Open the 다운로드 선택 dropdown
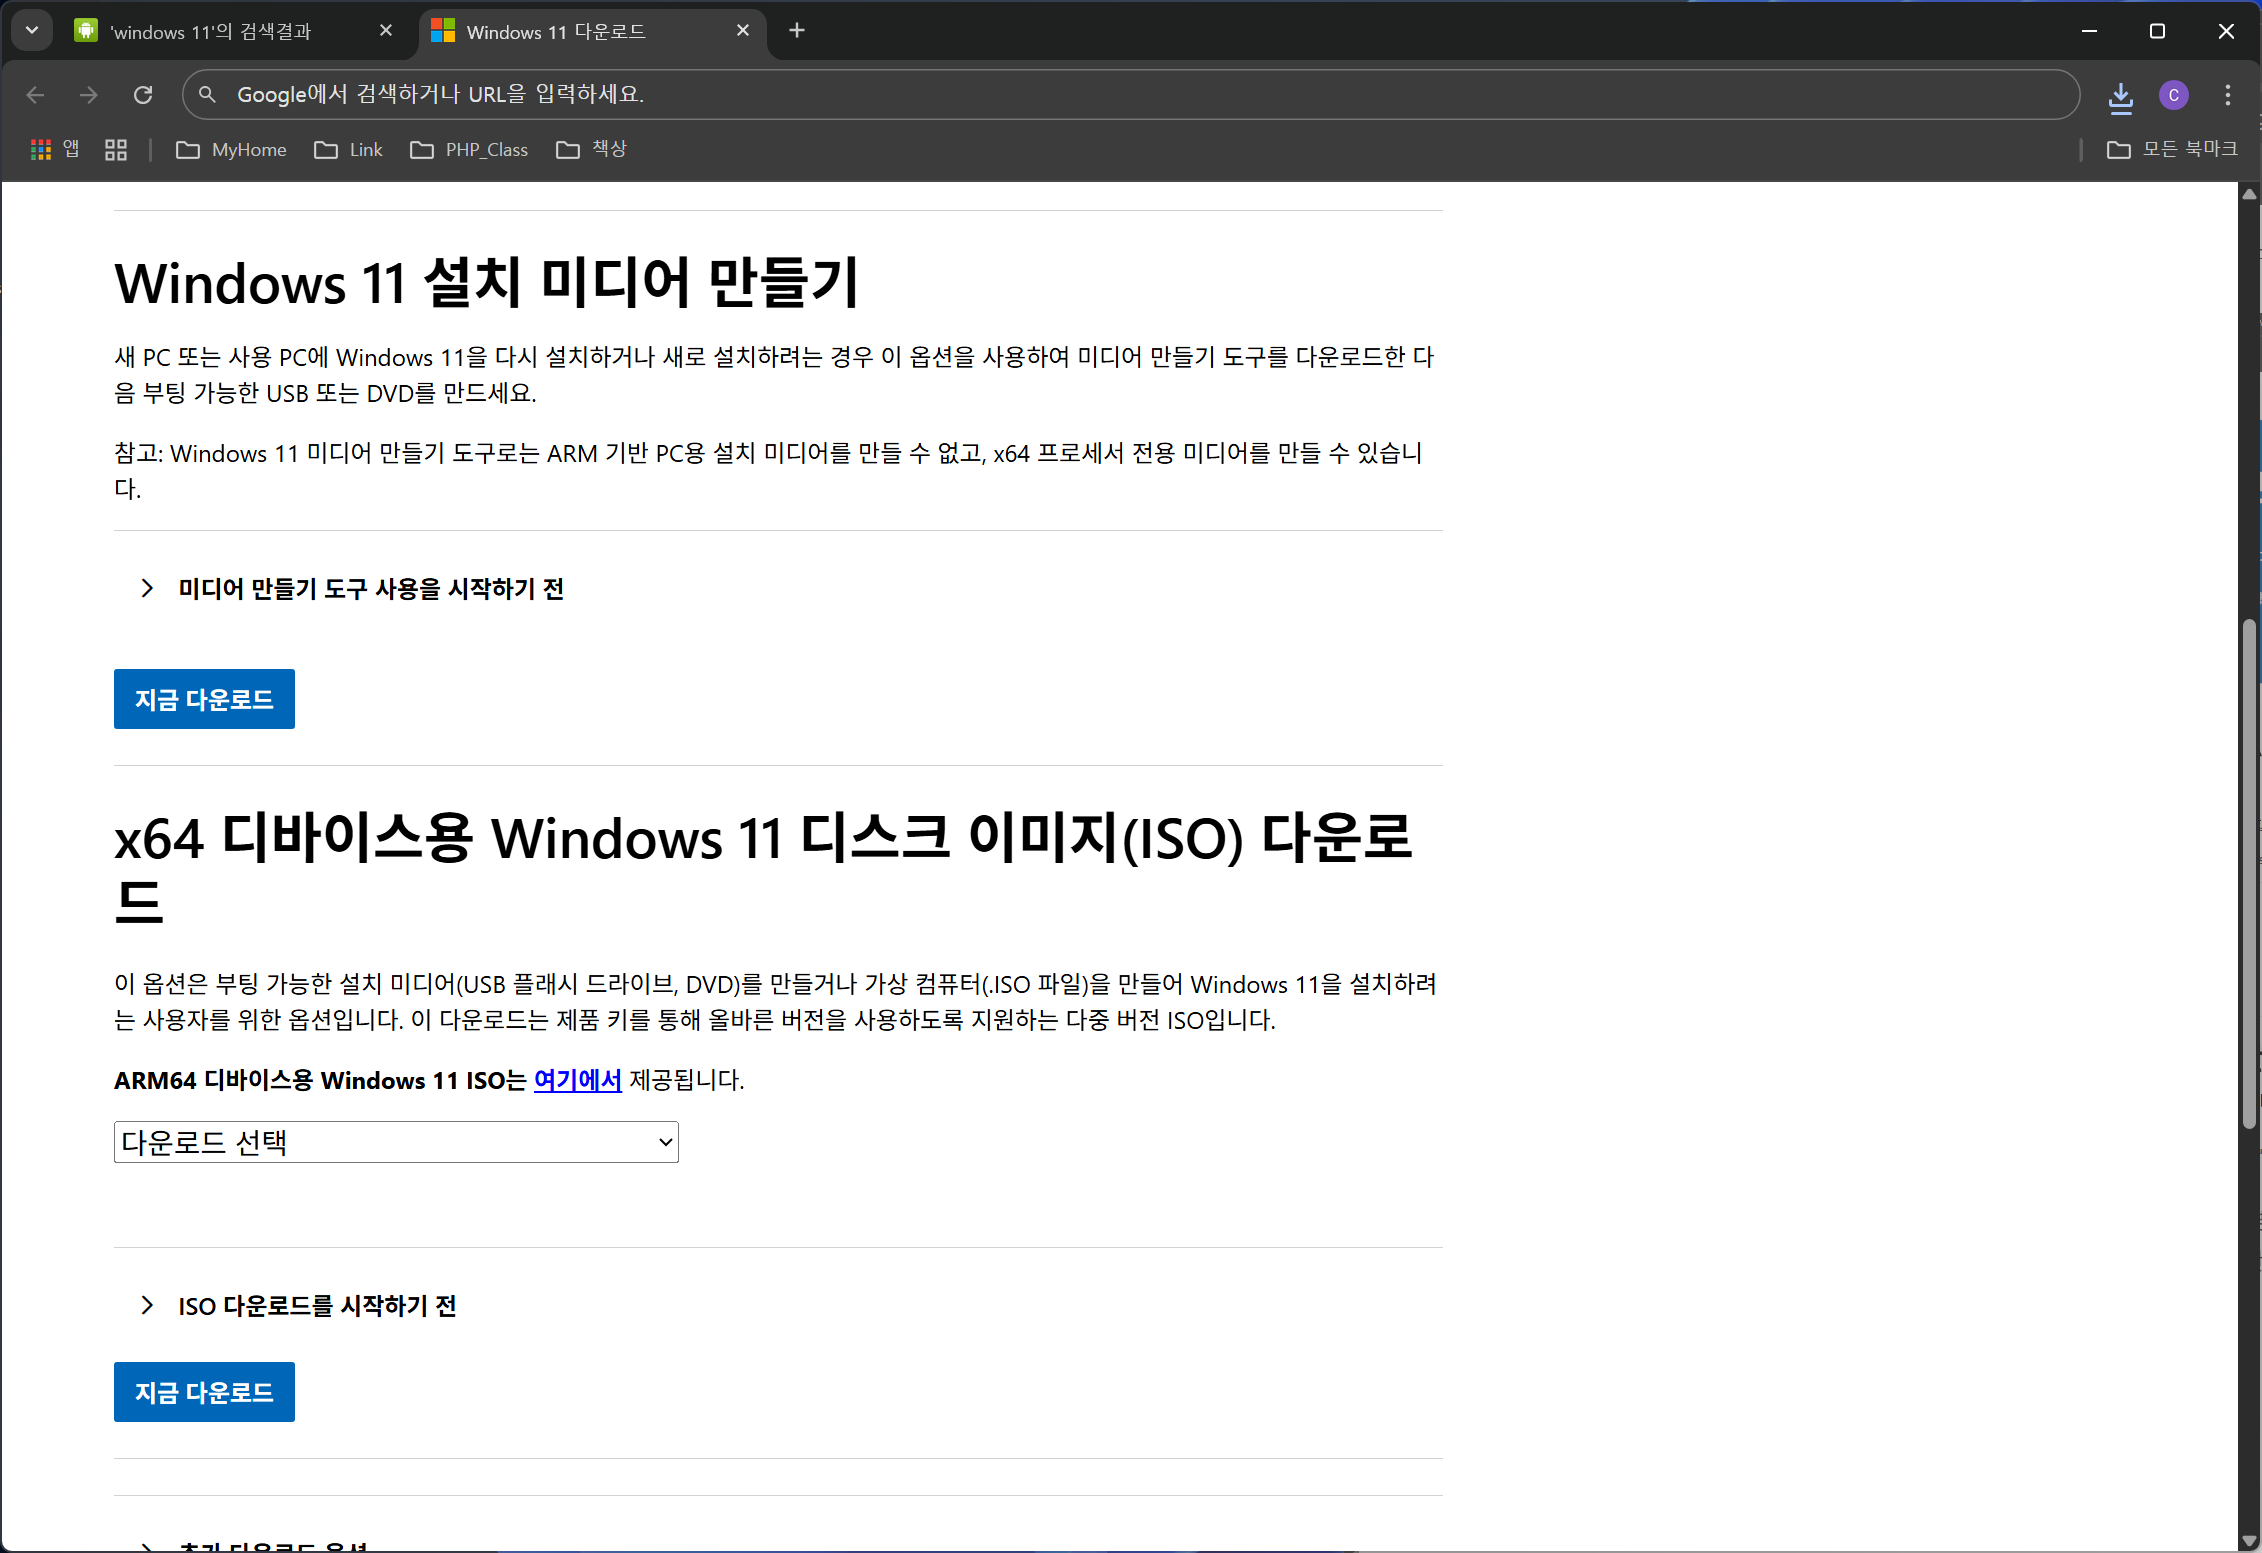2262x1553 pixels. pyautogui.click(x=396, y=1142)
